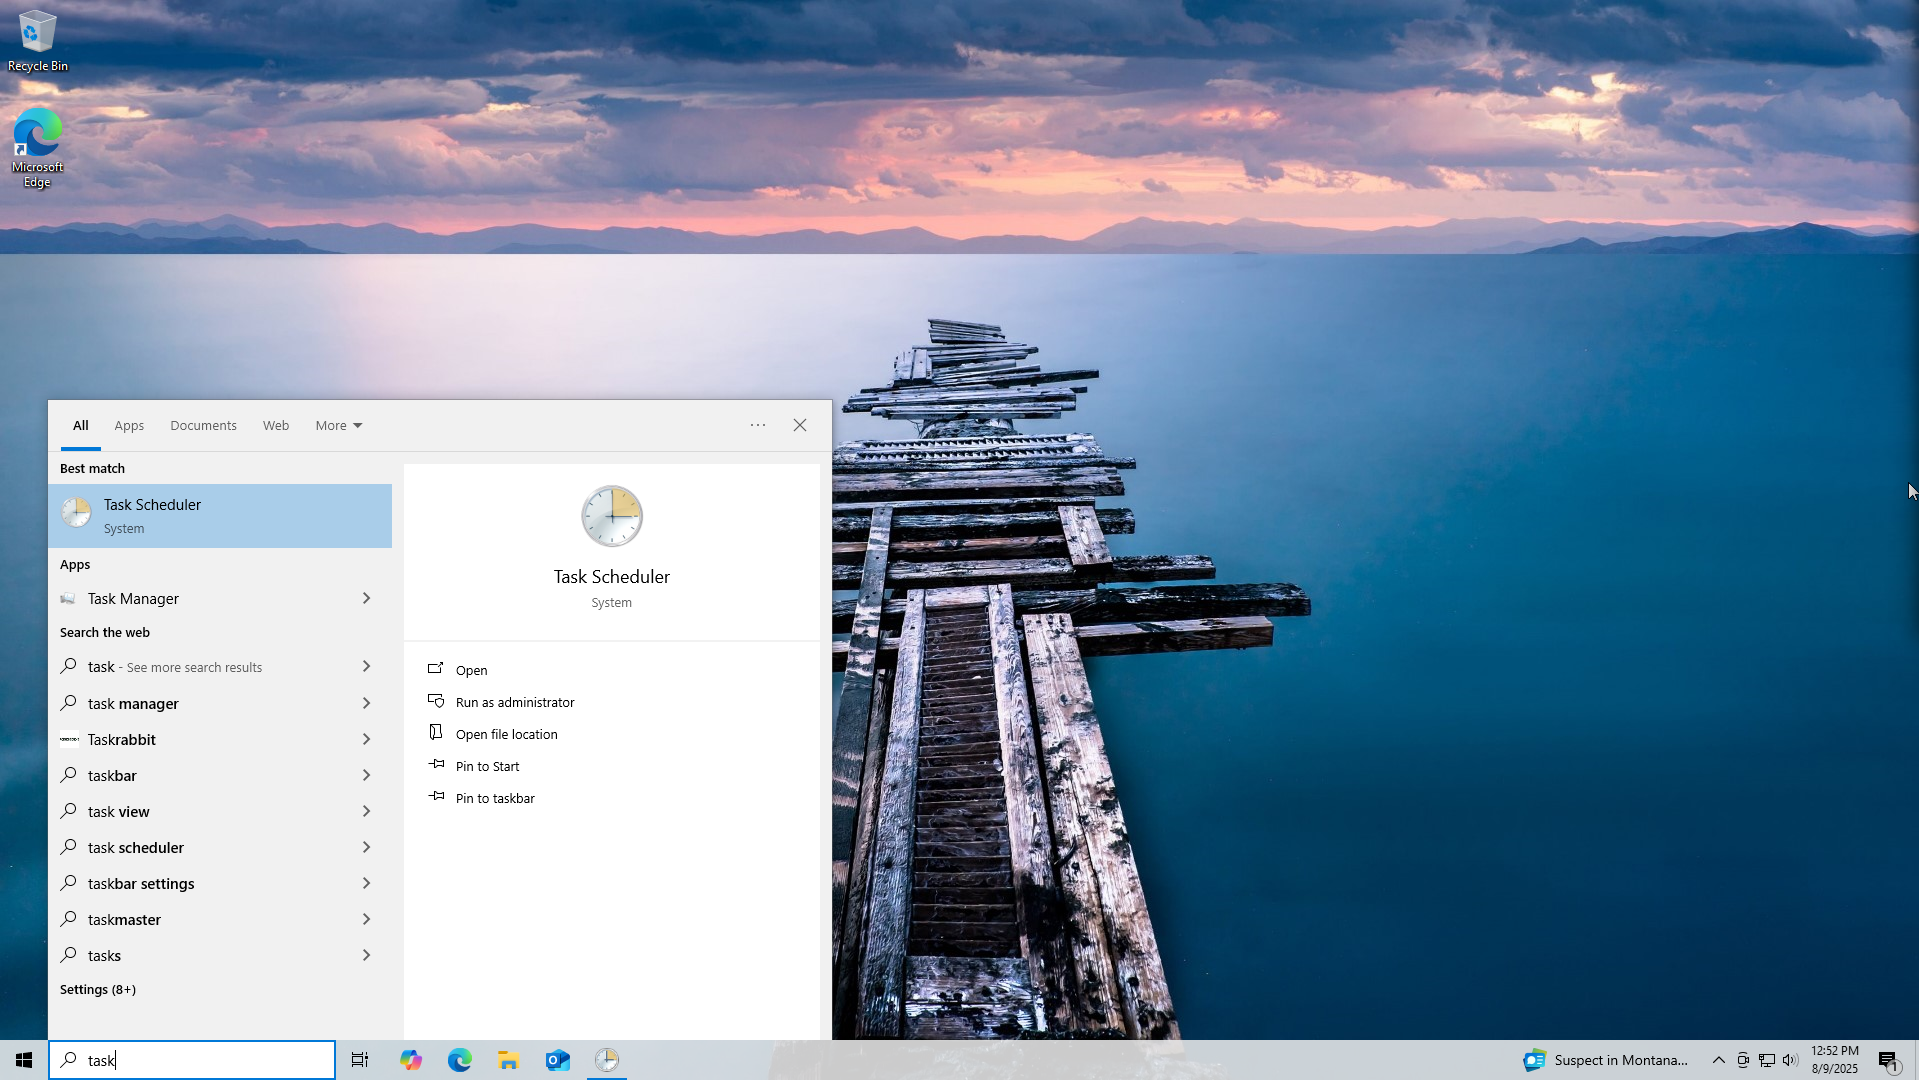1919x1080 pixels.
Task: Click the Pin to taskbar pin icon
Action: [x=436, y=796]
